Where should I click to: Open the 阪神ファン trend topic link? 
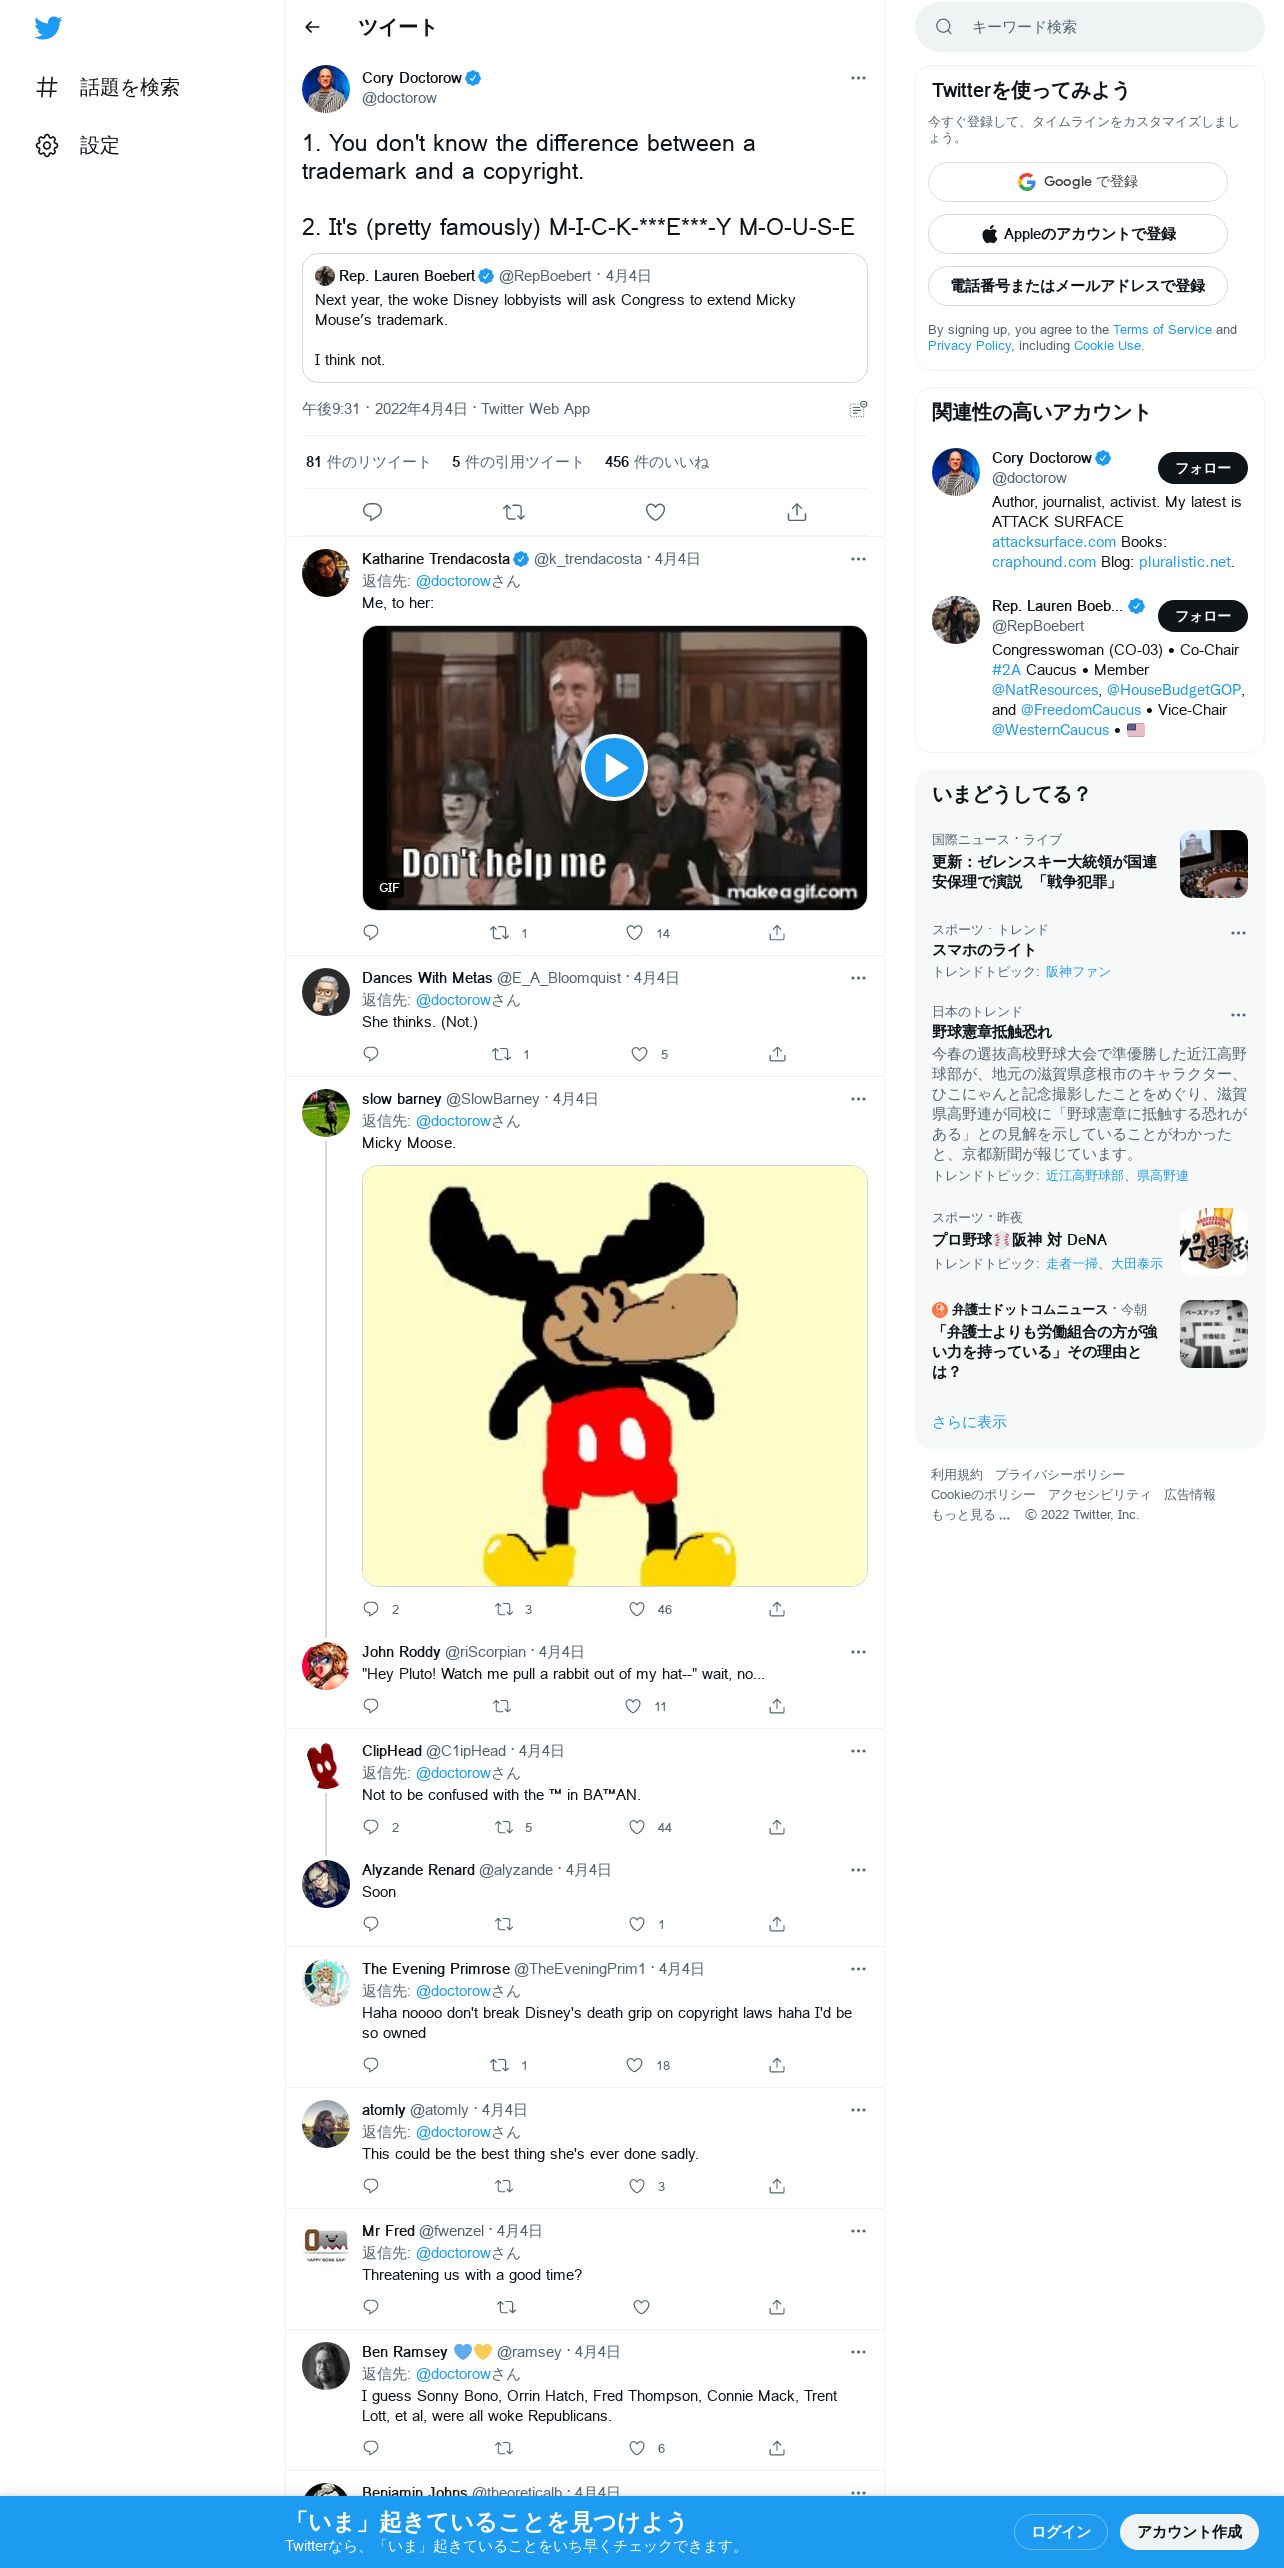(x=1078, y=972)
